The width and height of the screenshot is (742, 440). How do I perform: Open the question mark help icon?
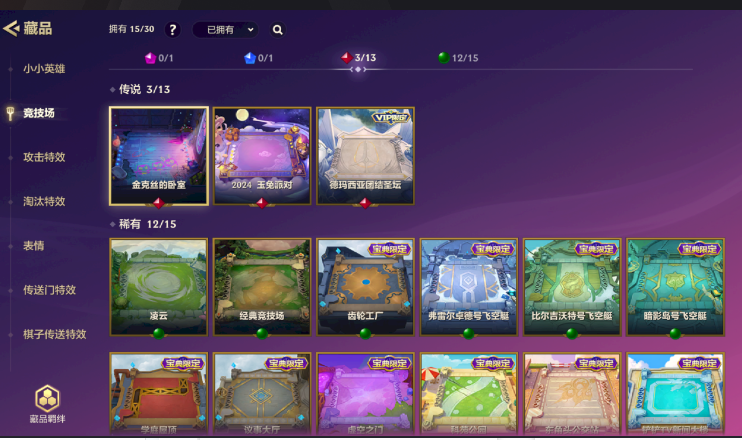[173, 30]
